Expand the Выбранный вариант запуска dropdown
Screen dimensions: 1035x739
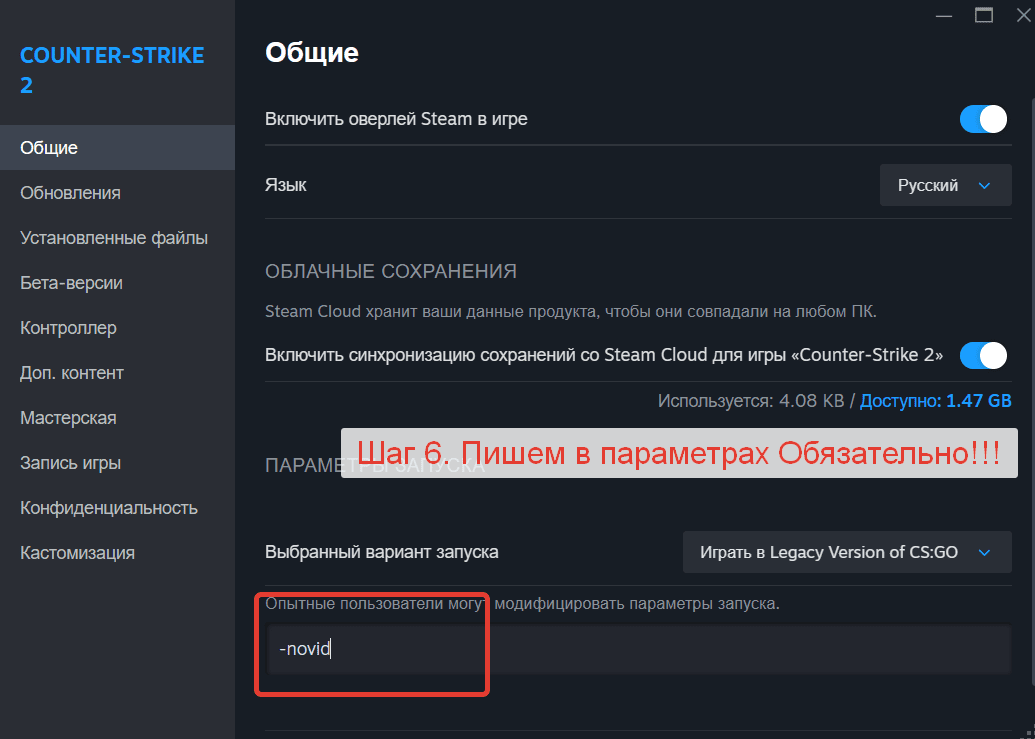846,552
